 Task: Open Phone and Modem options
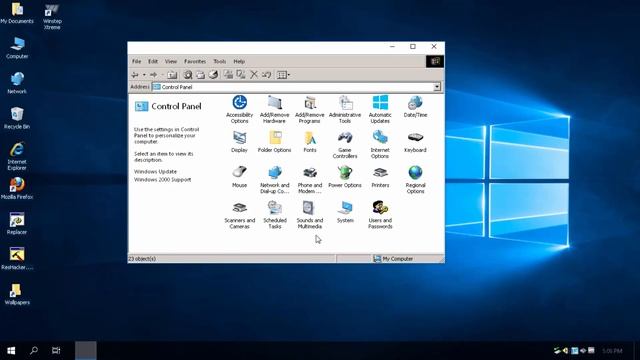pyautogui.click(x=310, y=180)
